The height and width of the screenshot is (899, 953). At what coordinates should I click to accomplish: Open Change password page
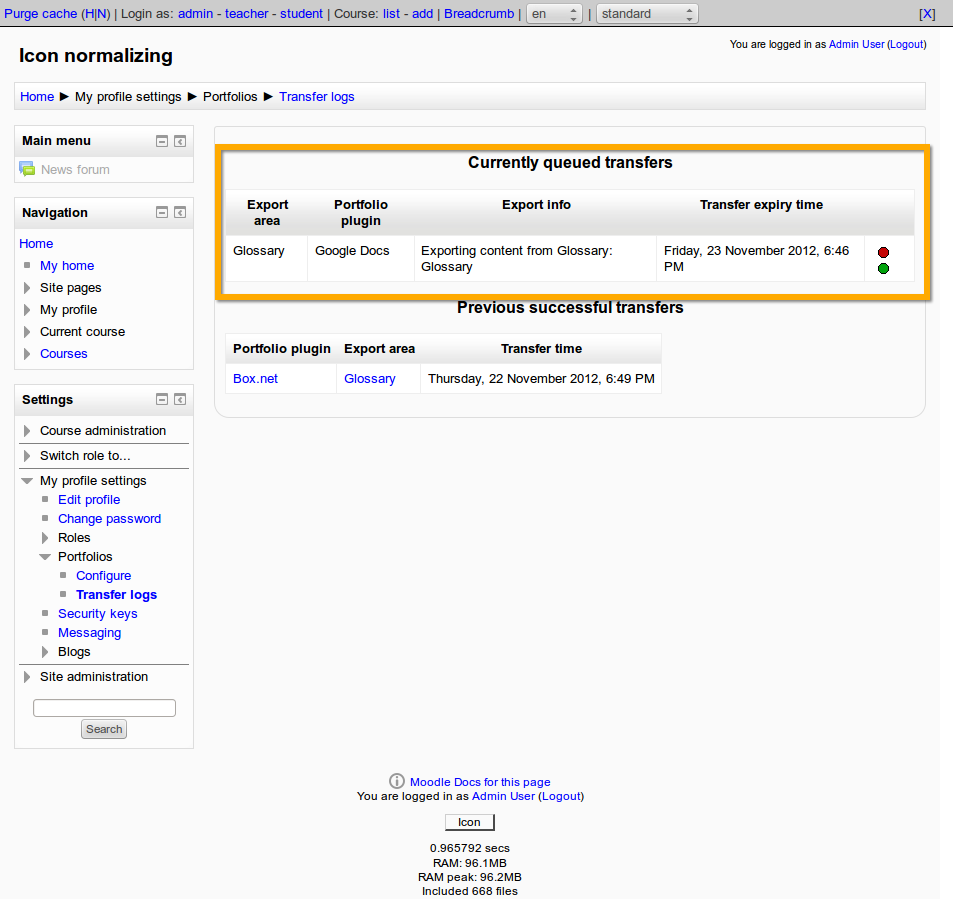click(x=109, y=518)
